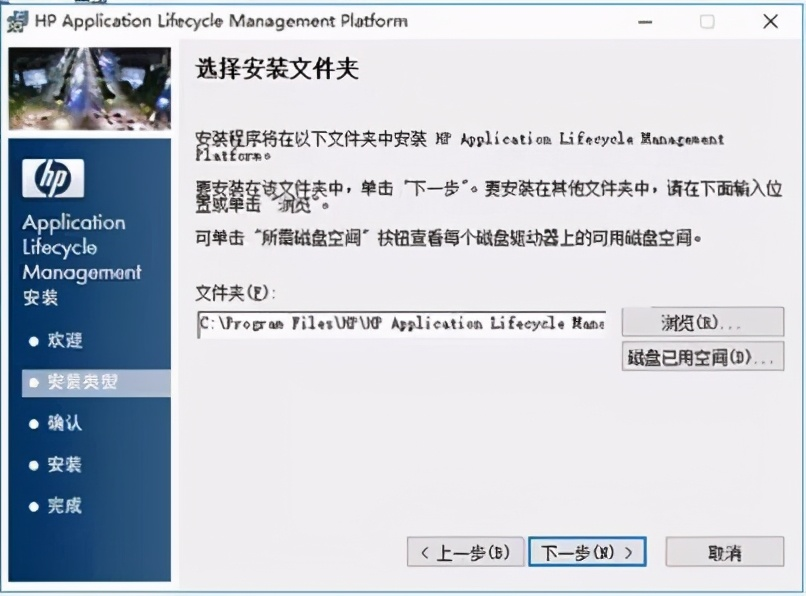Click the HP logo in sidebar
806x596 pixels.
click(x=52, y=178)
